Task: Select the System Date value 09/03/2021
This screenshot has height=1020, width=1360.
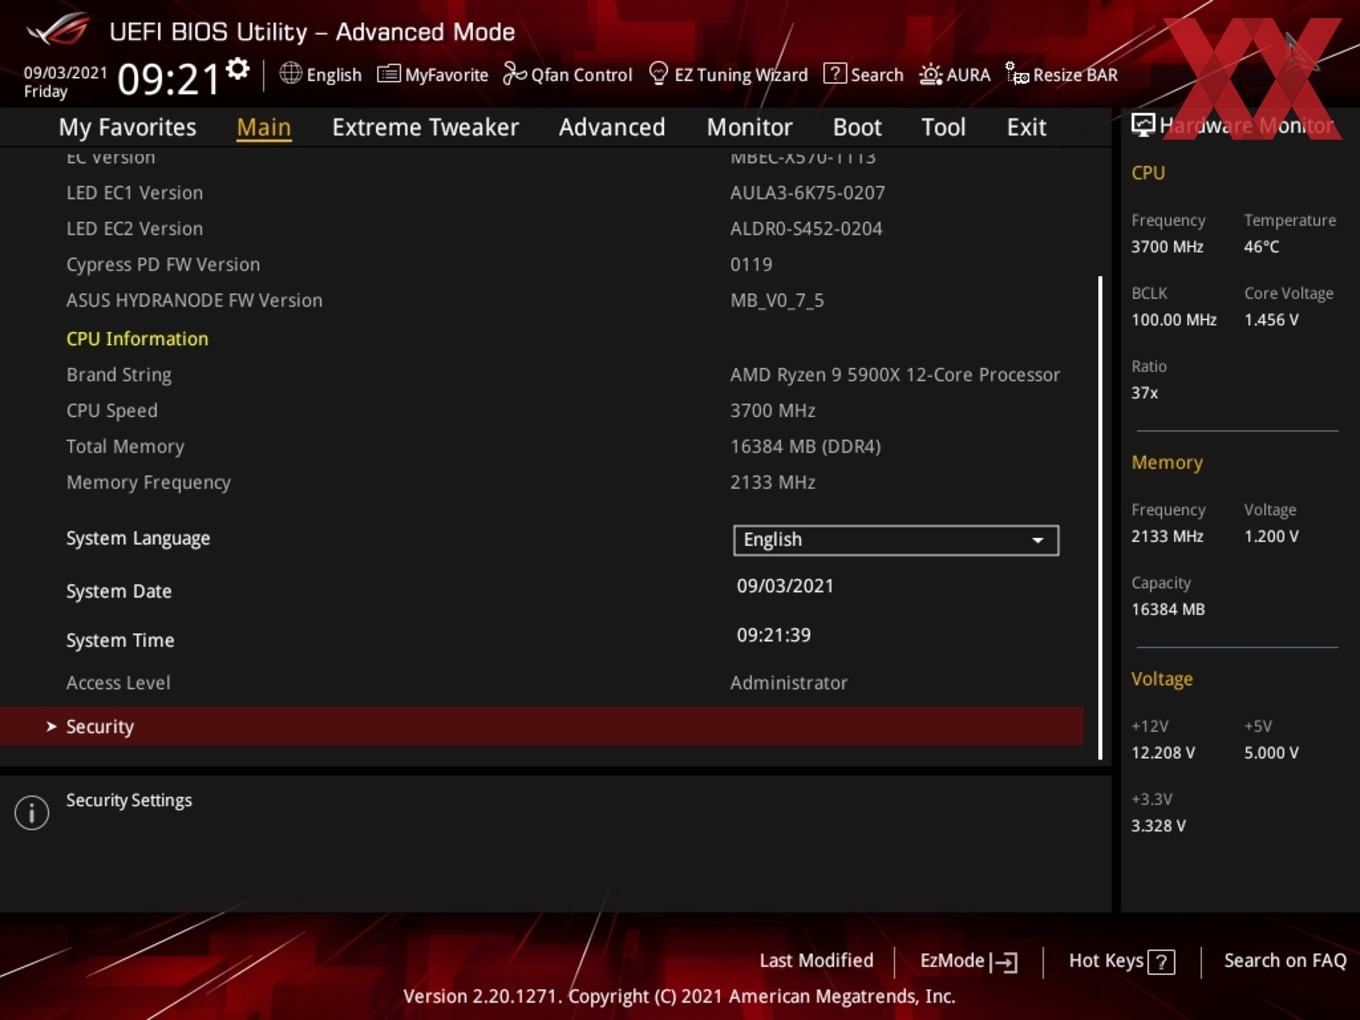Action: pos(785,586)
